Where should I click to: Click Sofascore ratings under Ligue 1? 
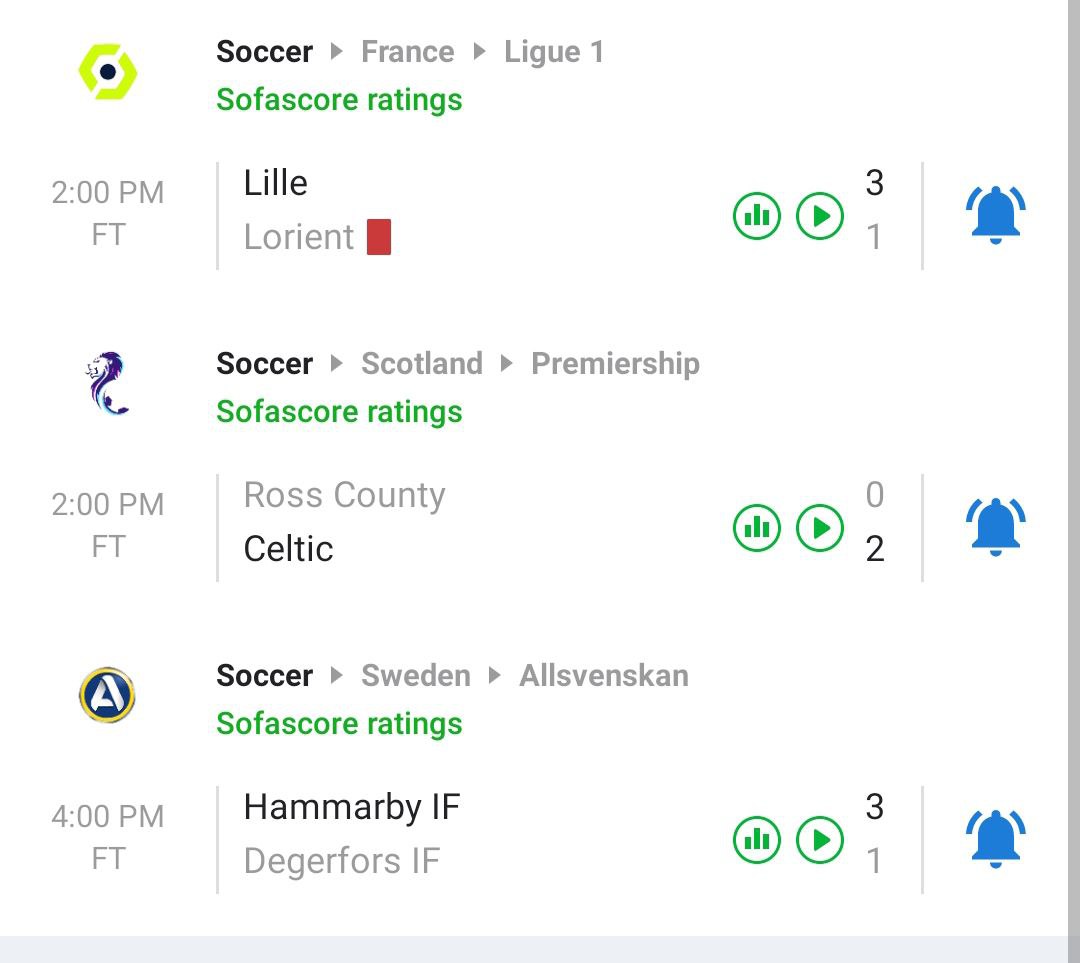tap(339, 100)
